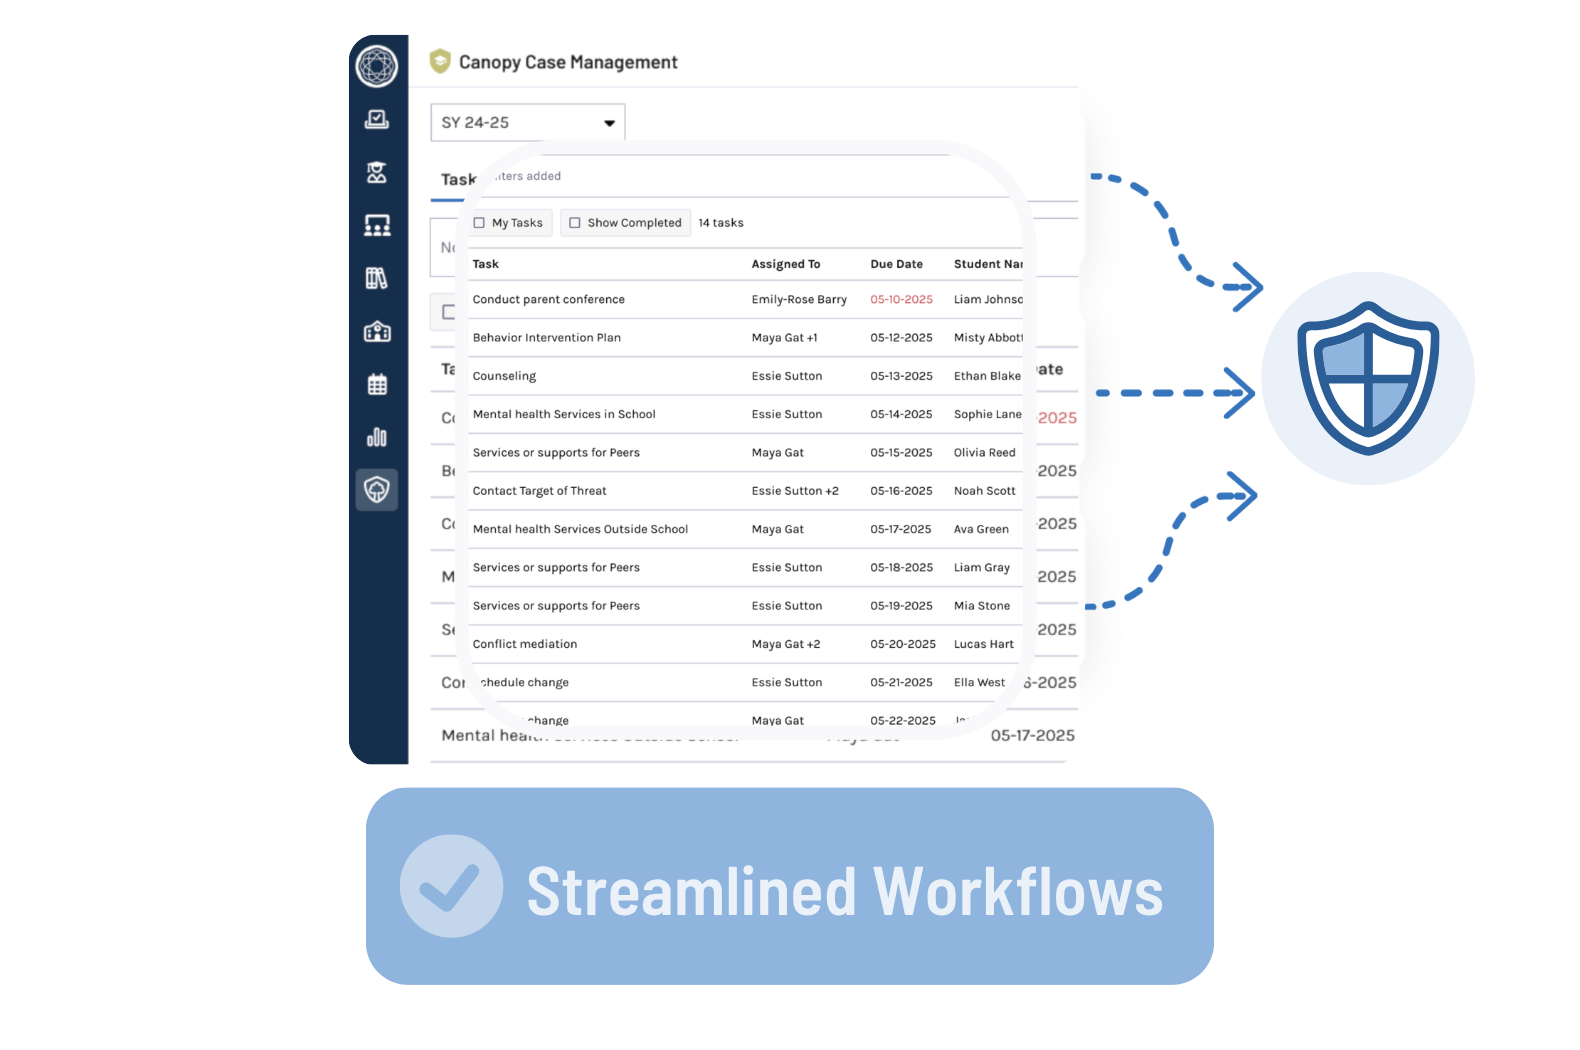Open the library books icon in sidebar
The width and height of the screenshot is (1580, 1050).
pos(377,279)
